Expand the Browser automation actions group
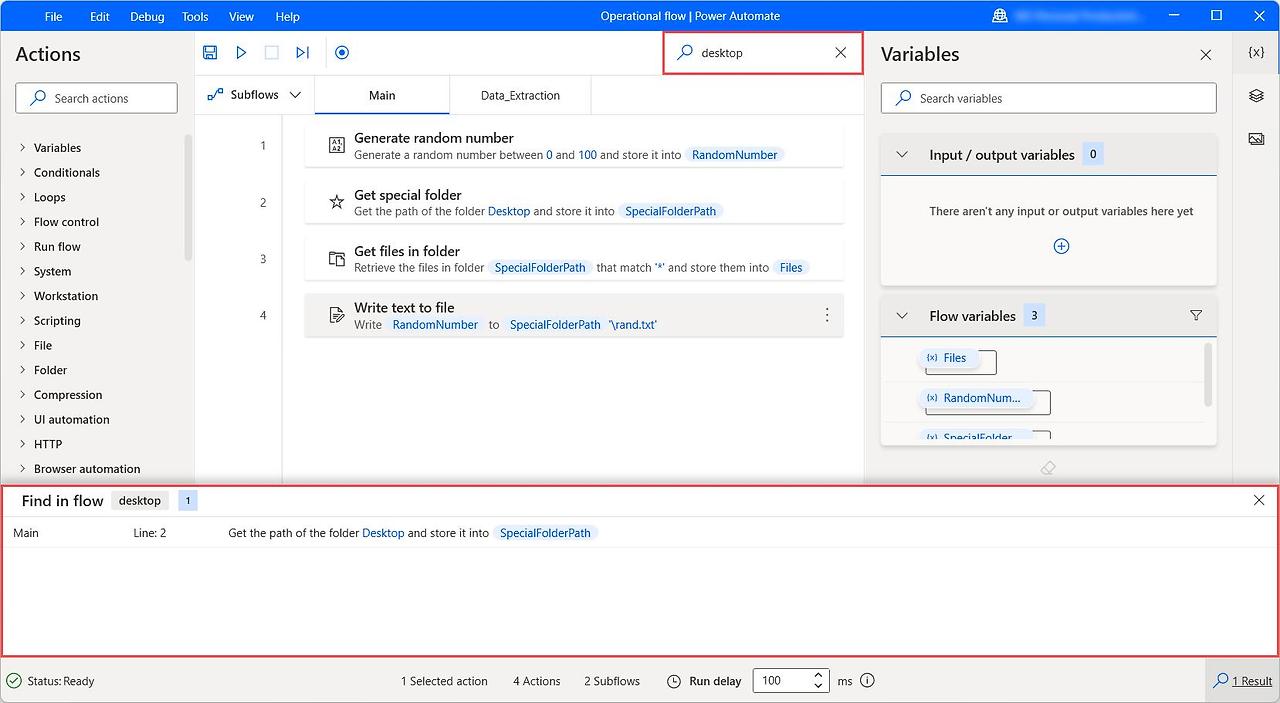 [23, 469]
